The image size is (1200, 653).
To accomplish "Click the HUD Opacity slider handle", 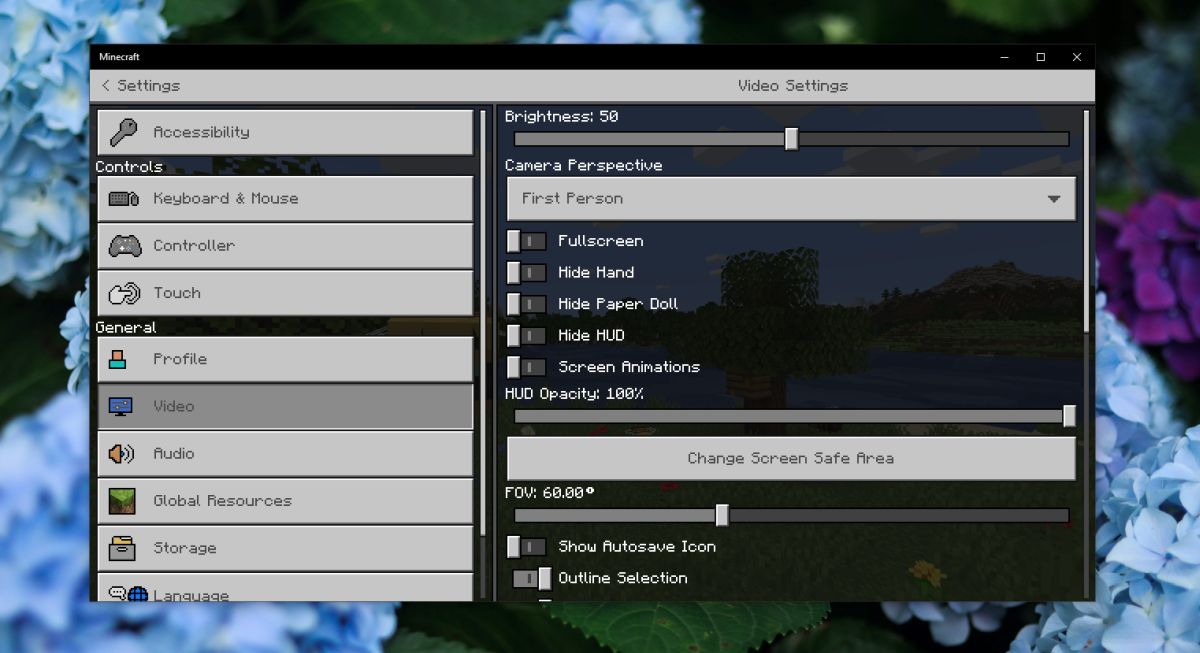I will click(x=1069, y=416).
